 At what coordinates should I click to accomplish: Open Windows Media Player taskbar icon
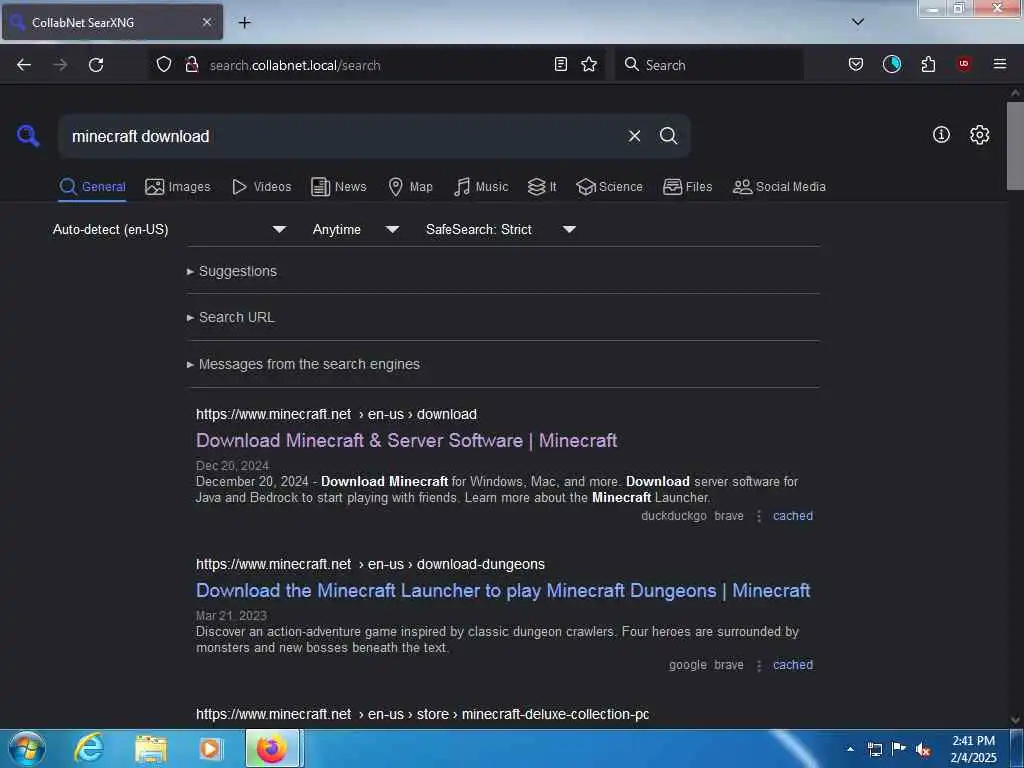coord(210,749)
